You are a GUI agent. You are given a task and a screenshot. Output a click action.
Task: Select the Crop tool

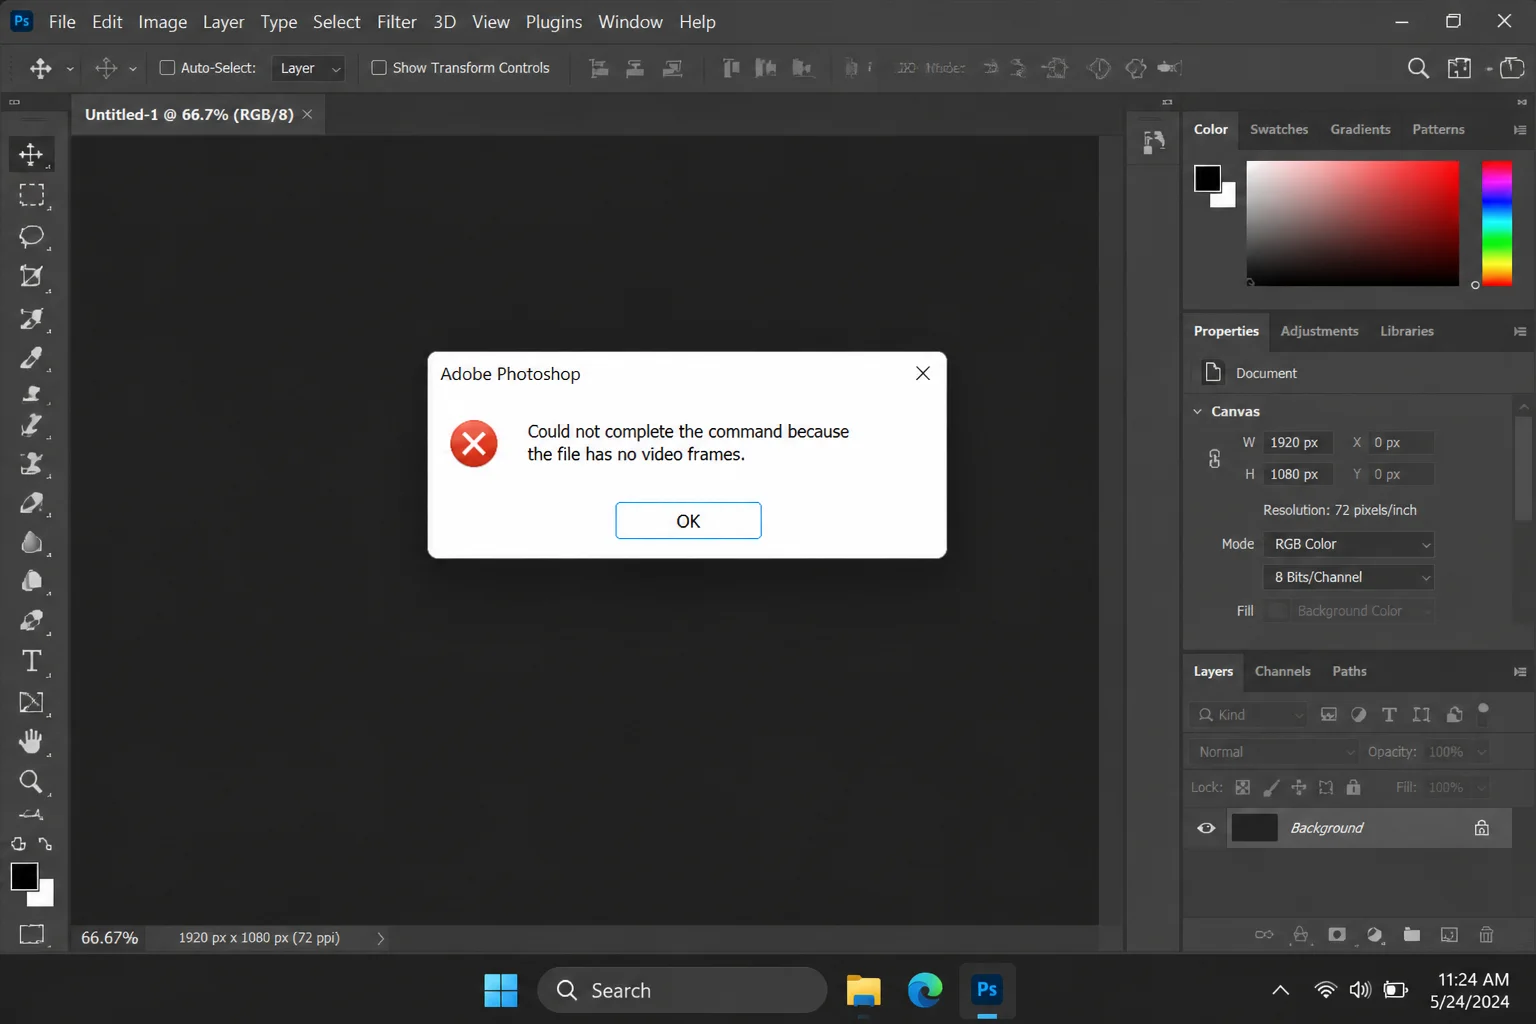(31, 277)
